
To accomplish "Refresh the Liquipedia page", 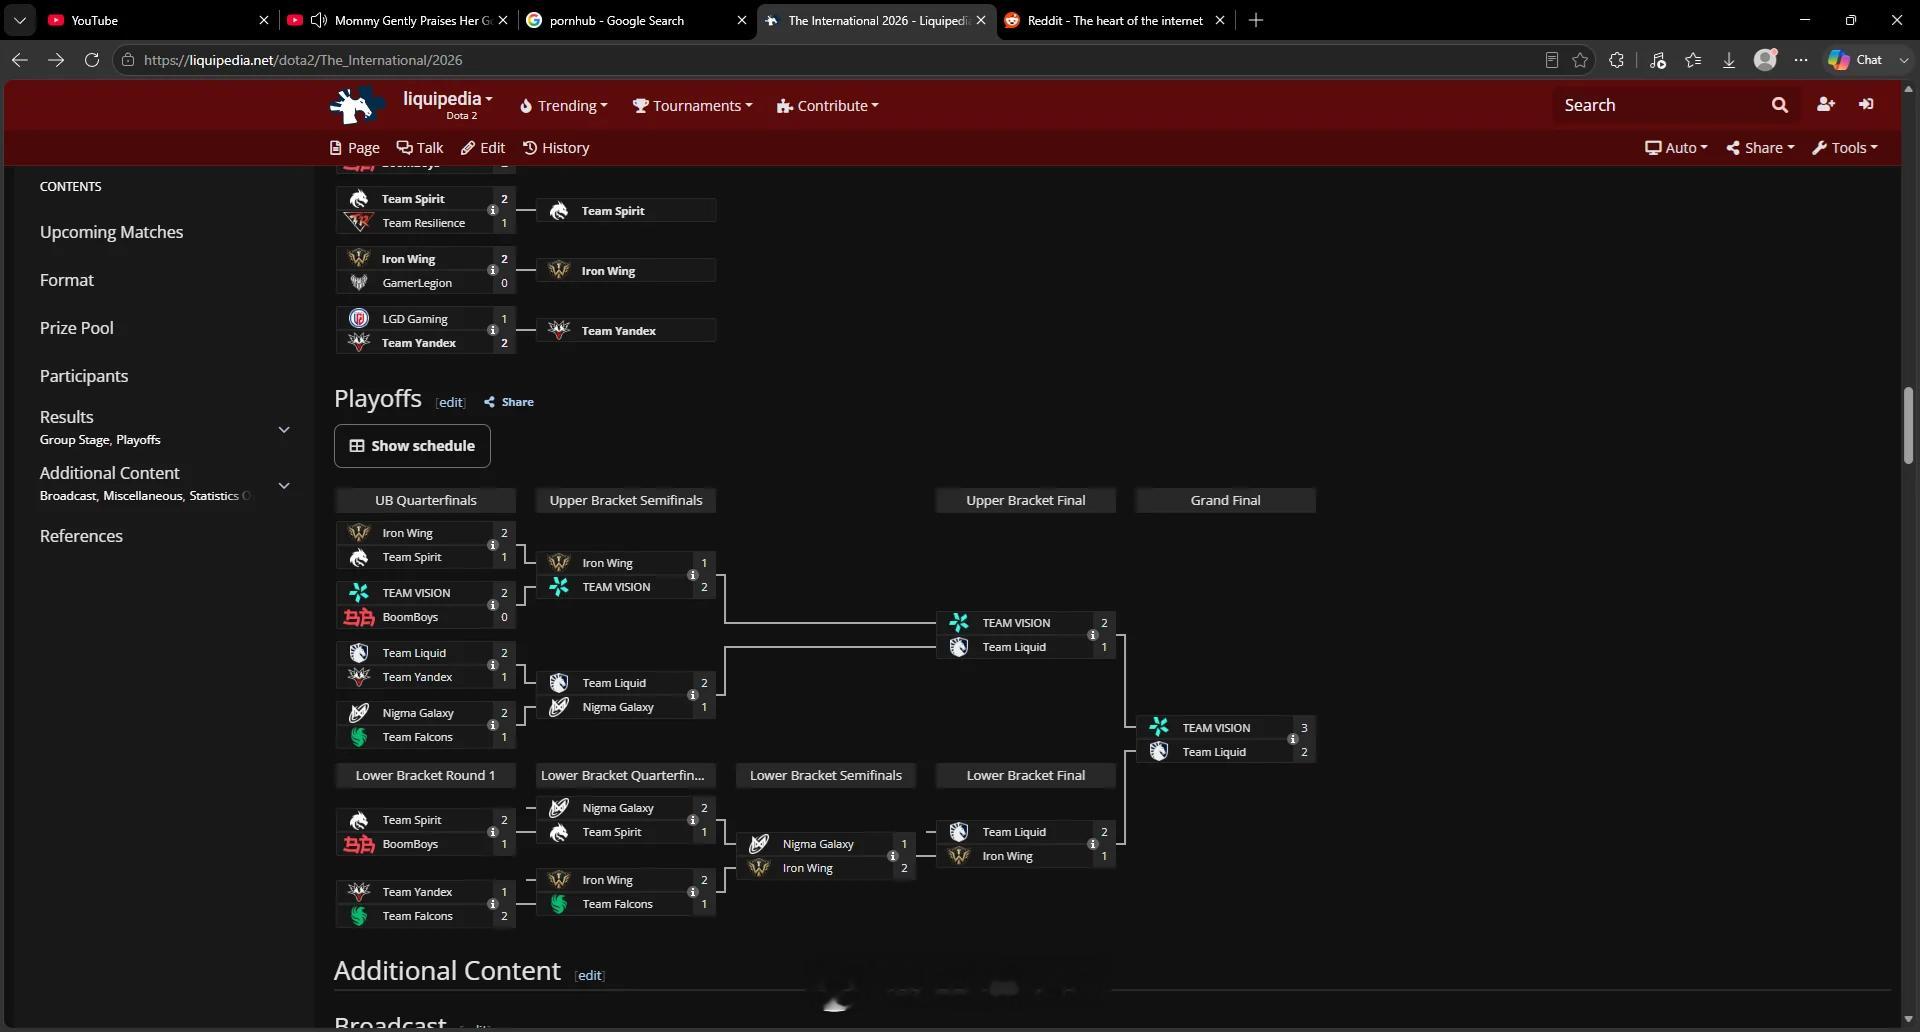I will (92, 60).
